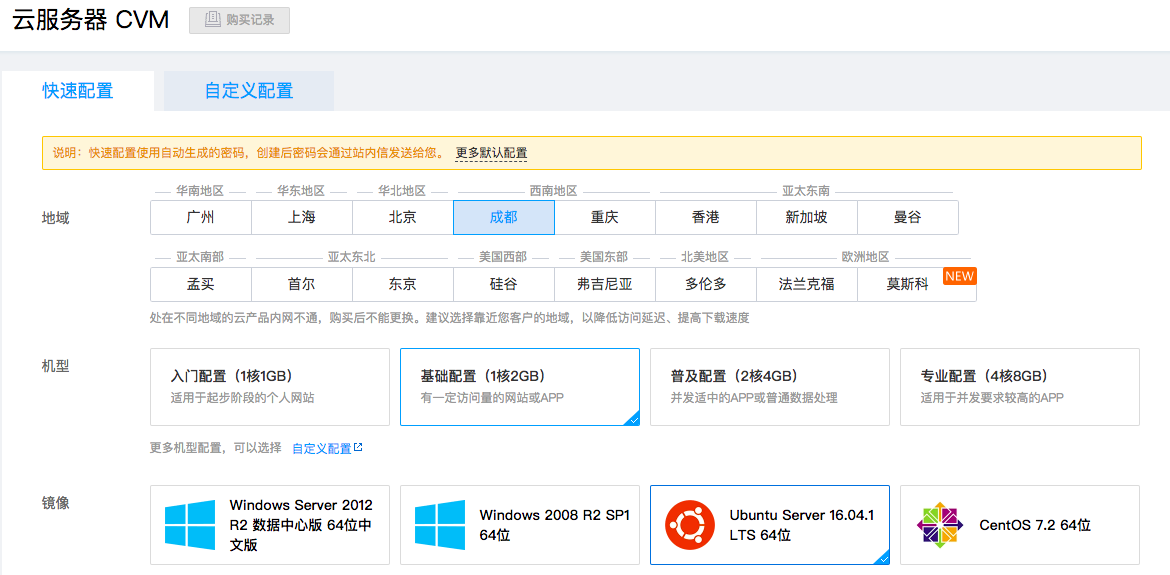Select the 普及配置 (2核4GB) option
This screenshot has width=1170, height=575.
point(770,386)
